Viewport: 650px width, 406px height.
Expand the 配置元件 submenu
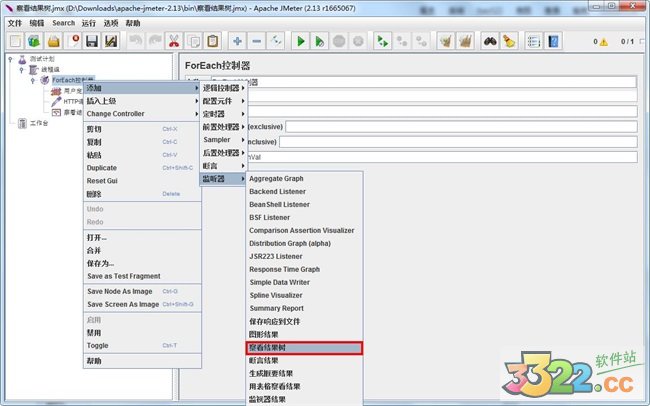click(x=223, y=101)
